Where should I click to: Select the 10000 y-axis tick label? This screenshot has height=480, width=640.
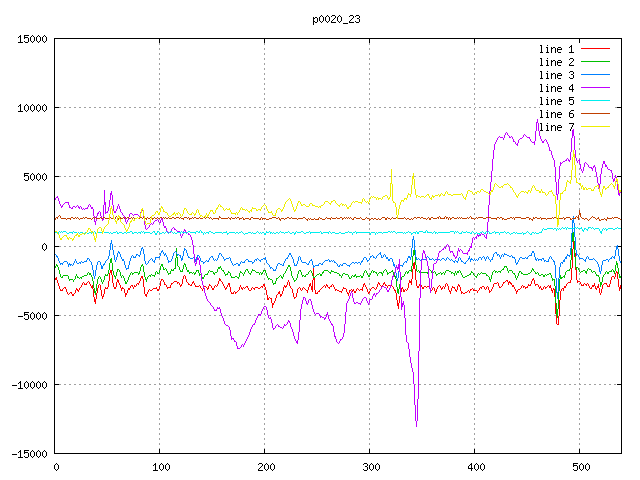32,108
